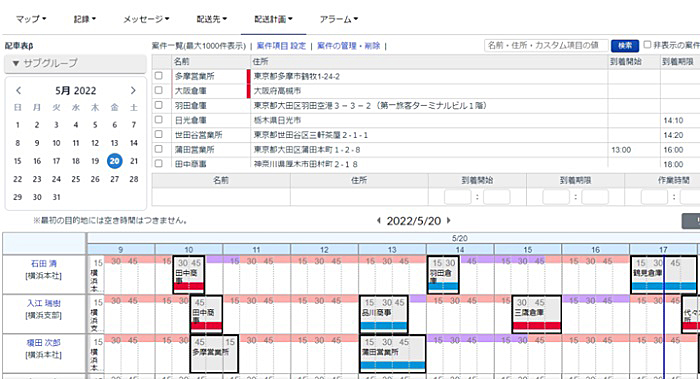Select 田中商事 block in 石田 清 row
This screenshot has width=700, height=379.
click(x=189, y=275)
